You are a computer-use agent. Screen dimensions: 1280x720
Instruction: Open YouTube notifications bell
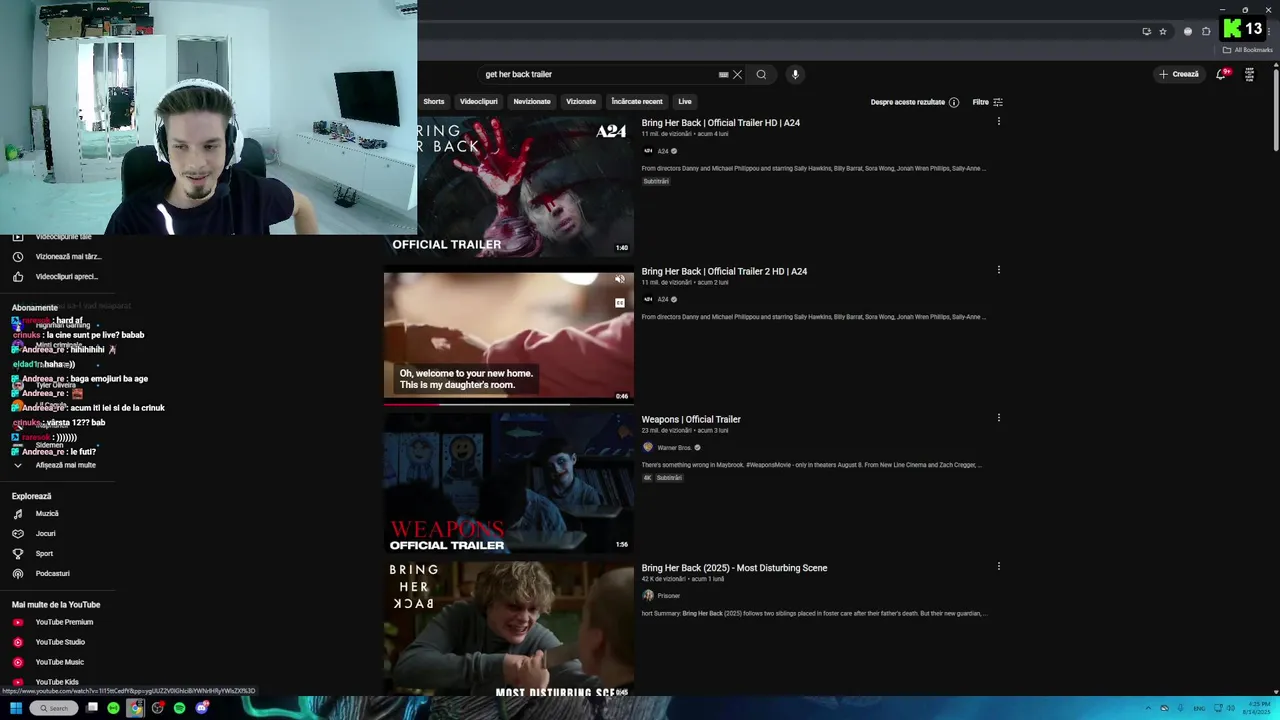pyautogui.click(x=1221, y=74)
